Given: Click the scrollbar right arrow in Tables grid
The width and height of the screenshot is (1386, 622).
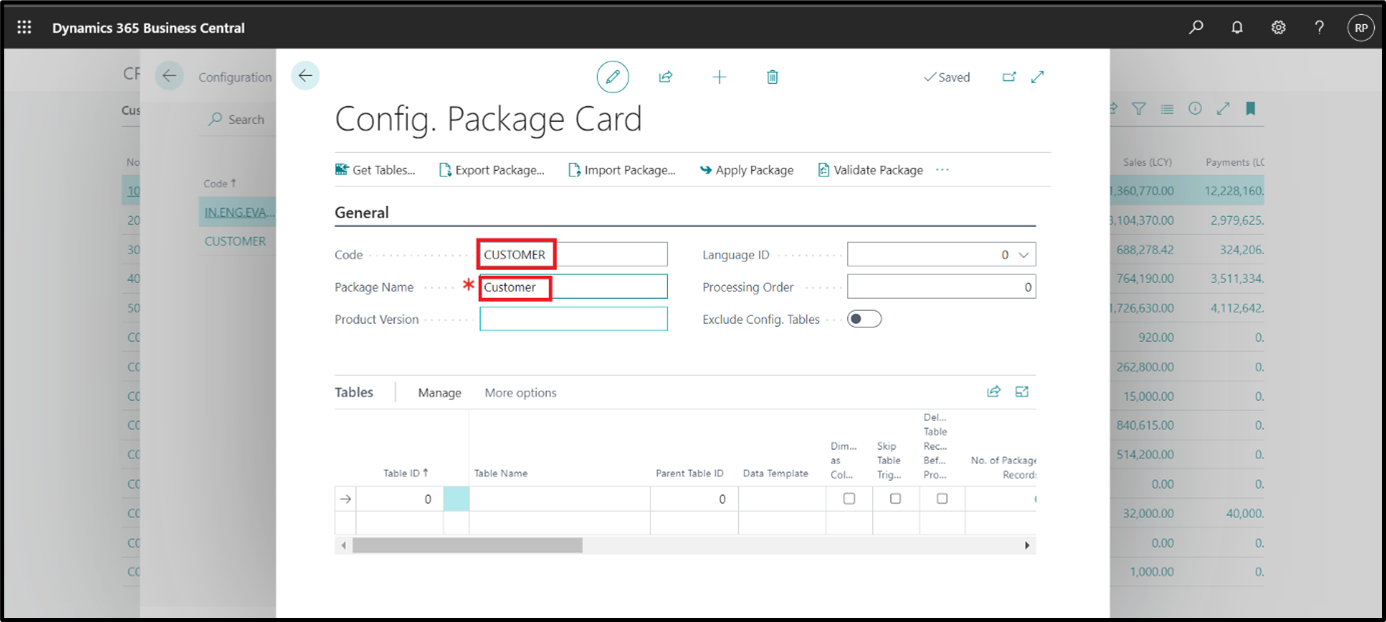Looking at the screenshot, I should 1027,545.
